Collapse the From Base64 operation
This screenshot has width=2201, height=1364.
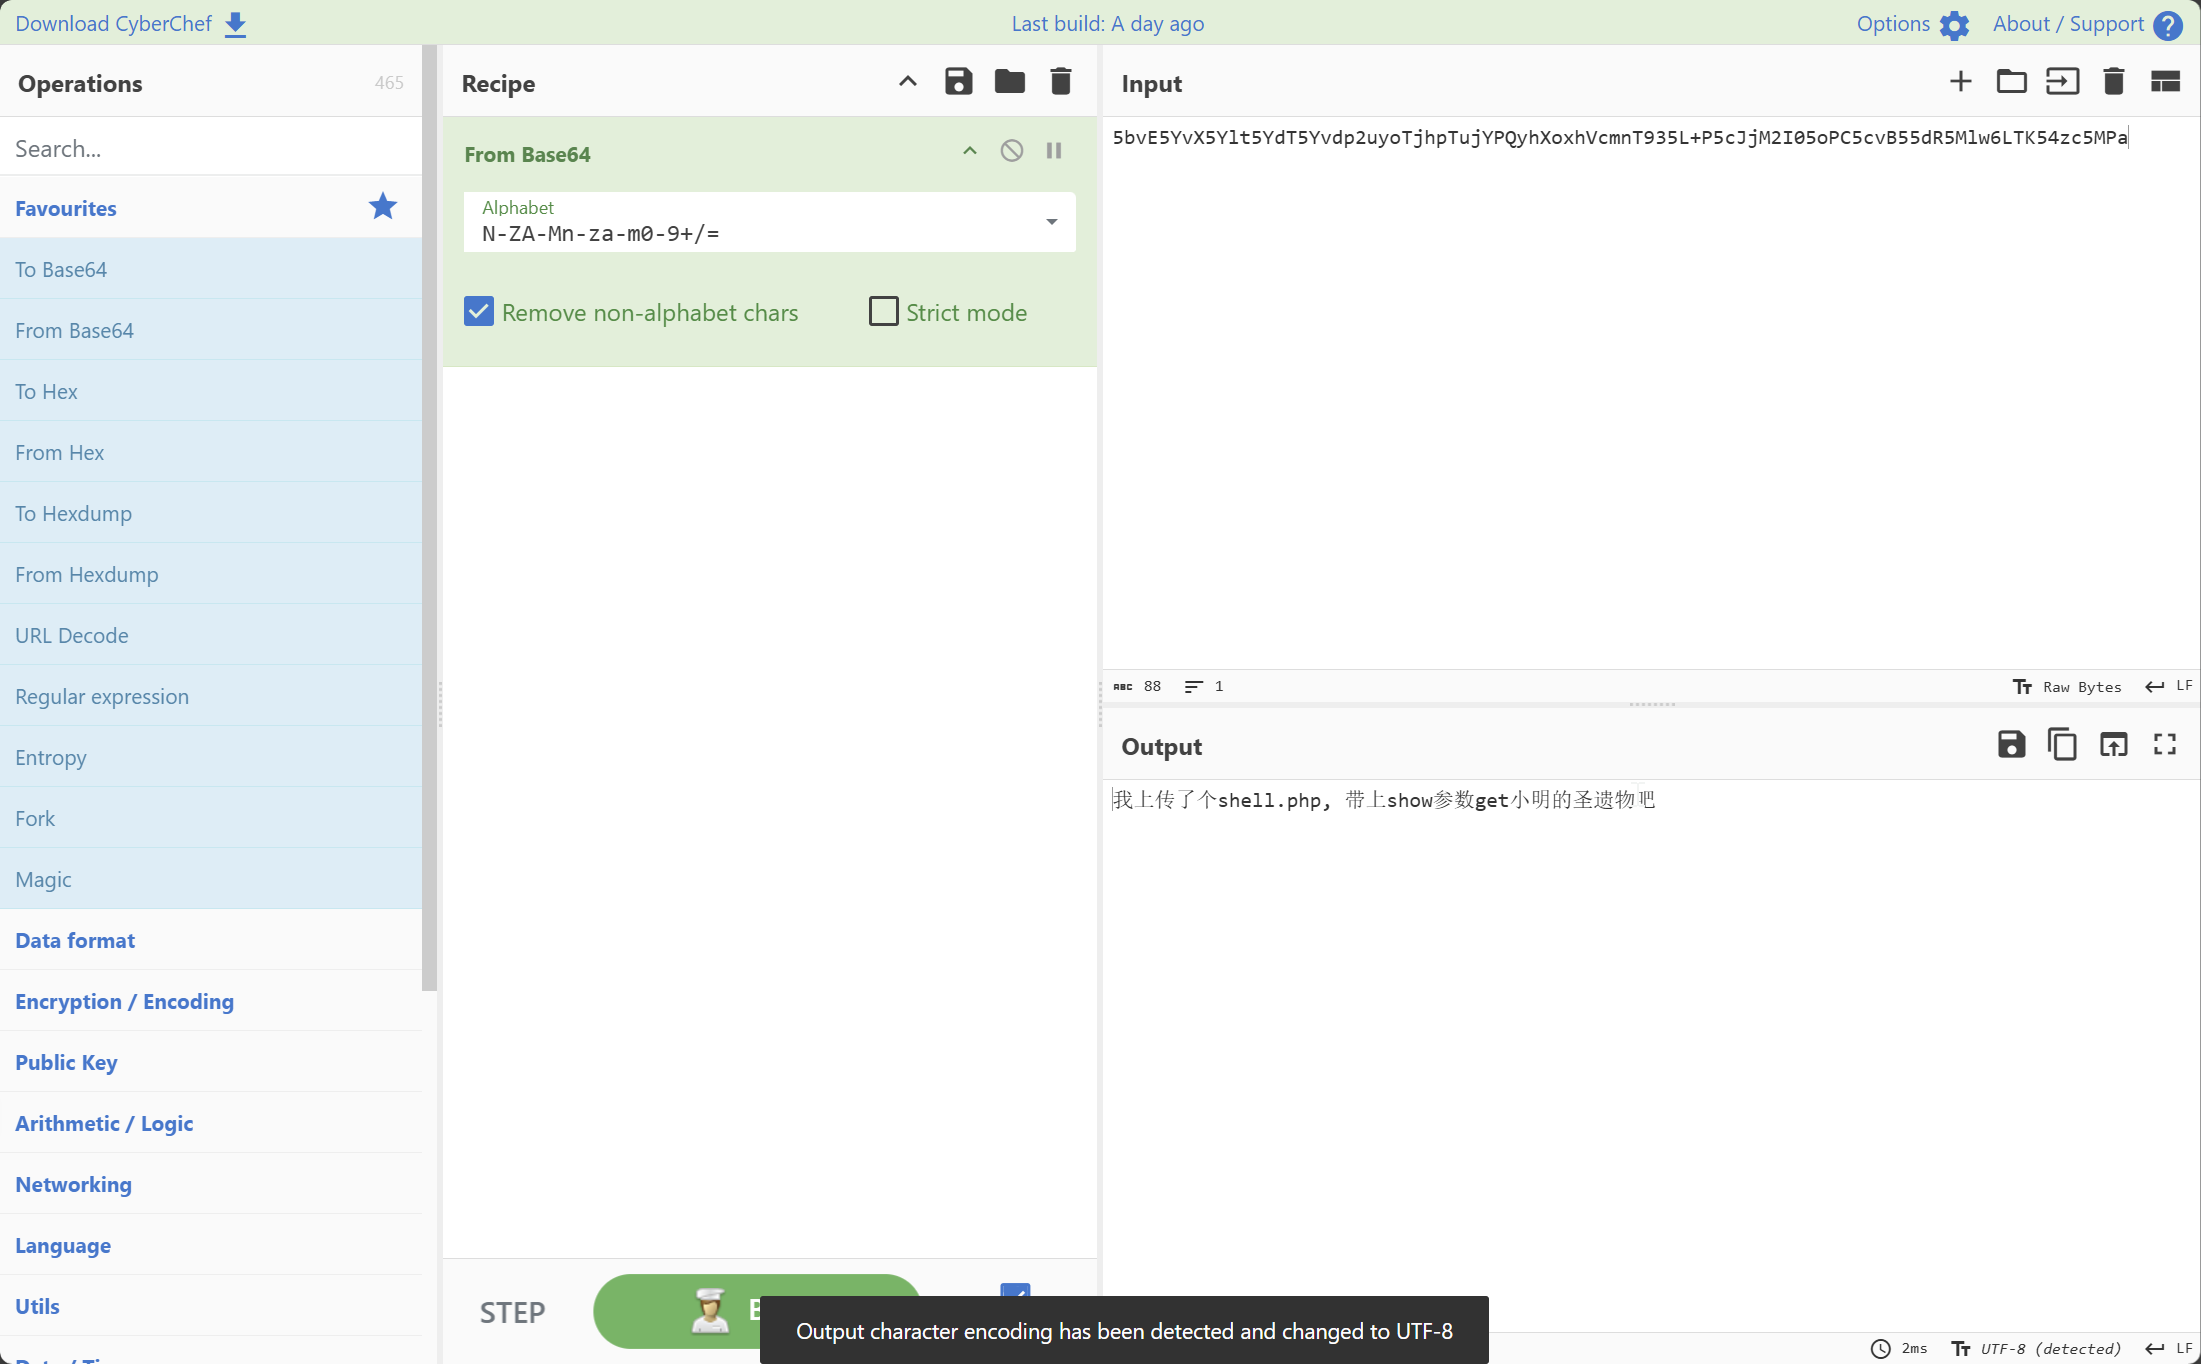click(969, 151)
